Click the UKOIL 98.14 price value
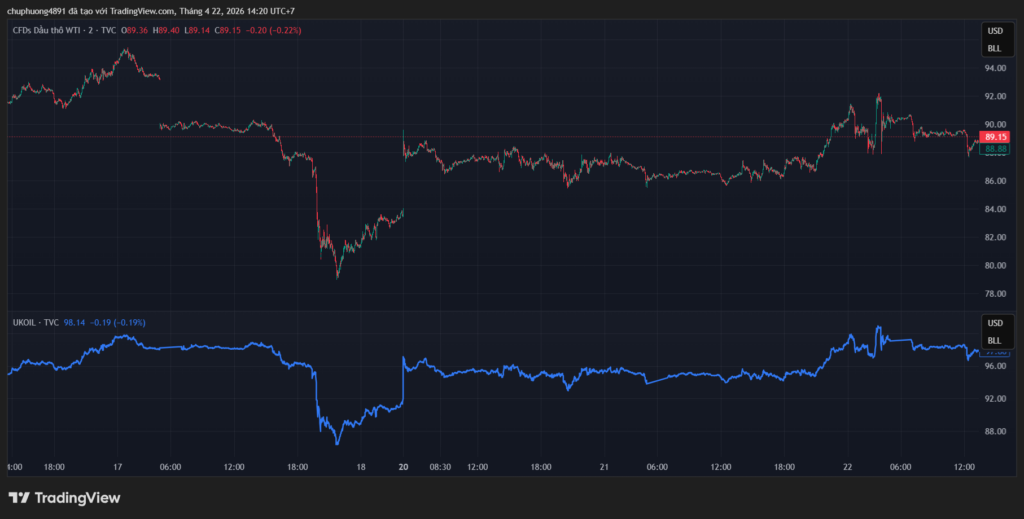This screenshot has width=1024, height=519. click(x=75, y=323)
